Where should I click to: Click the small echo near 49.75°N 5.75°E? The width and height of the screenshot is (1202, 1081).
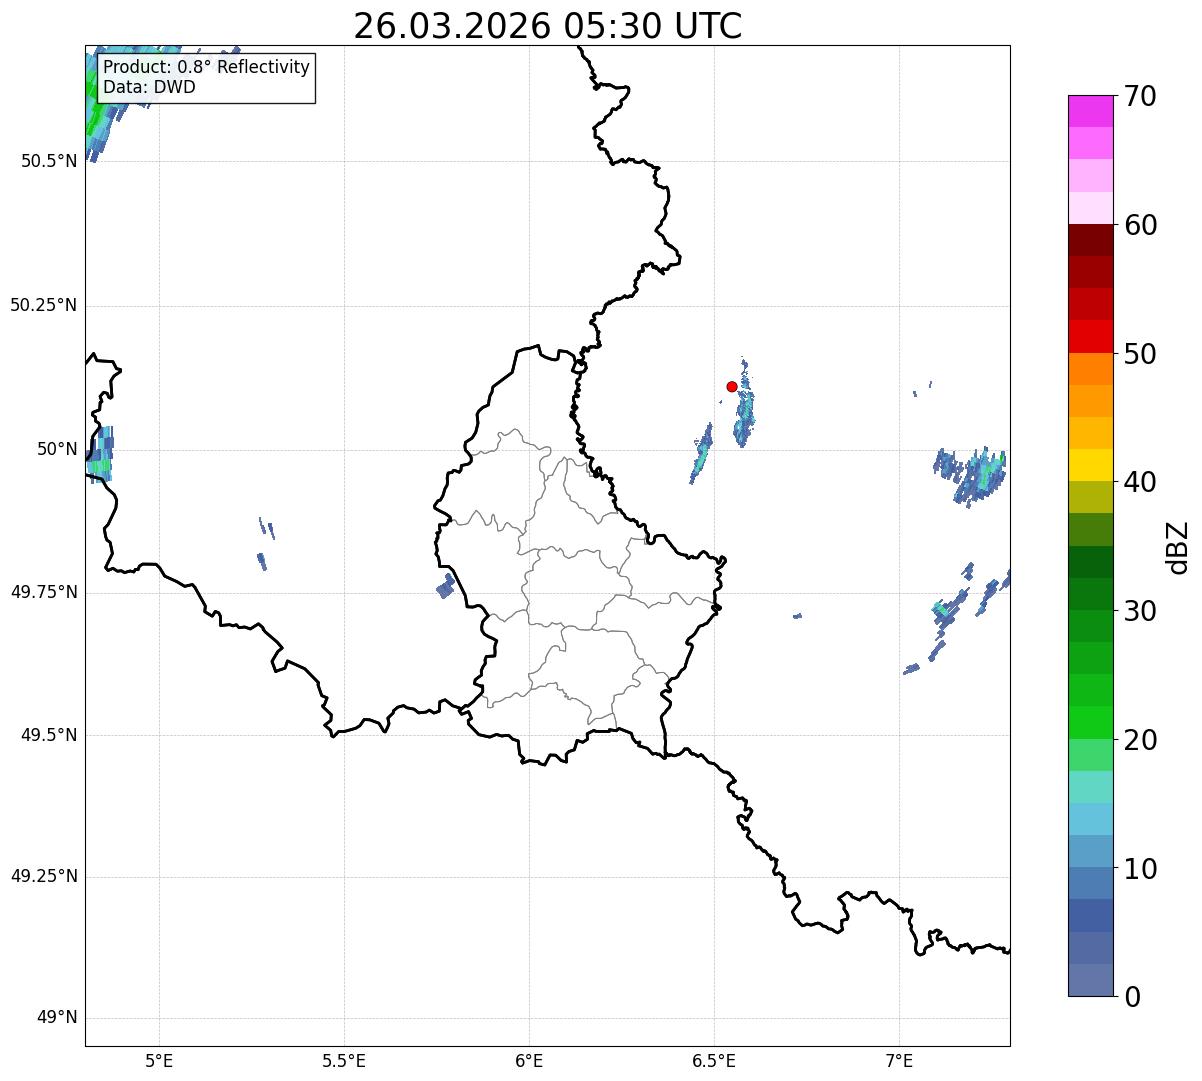(446, 586)
